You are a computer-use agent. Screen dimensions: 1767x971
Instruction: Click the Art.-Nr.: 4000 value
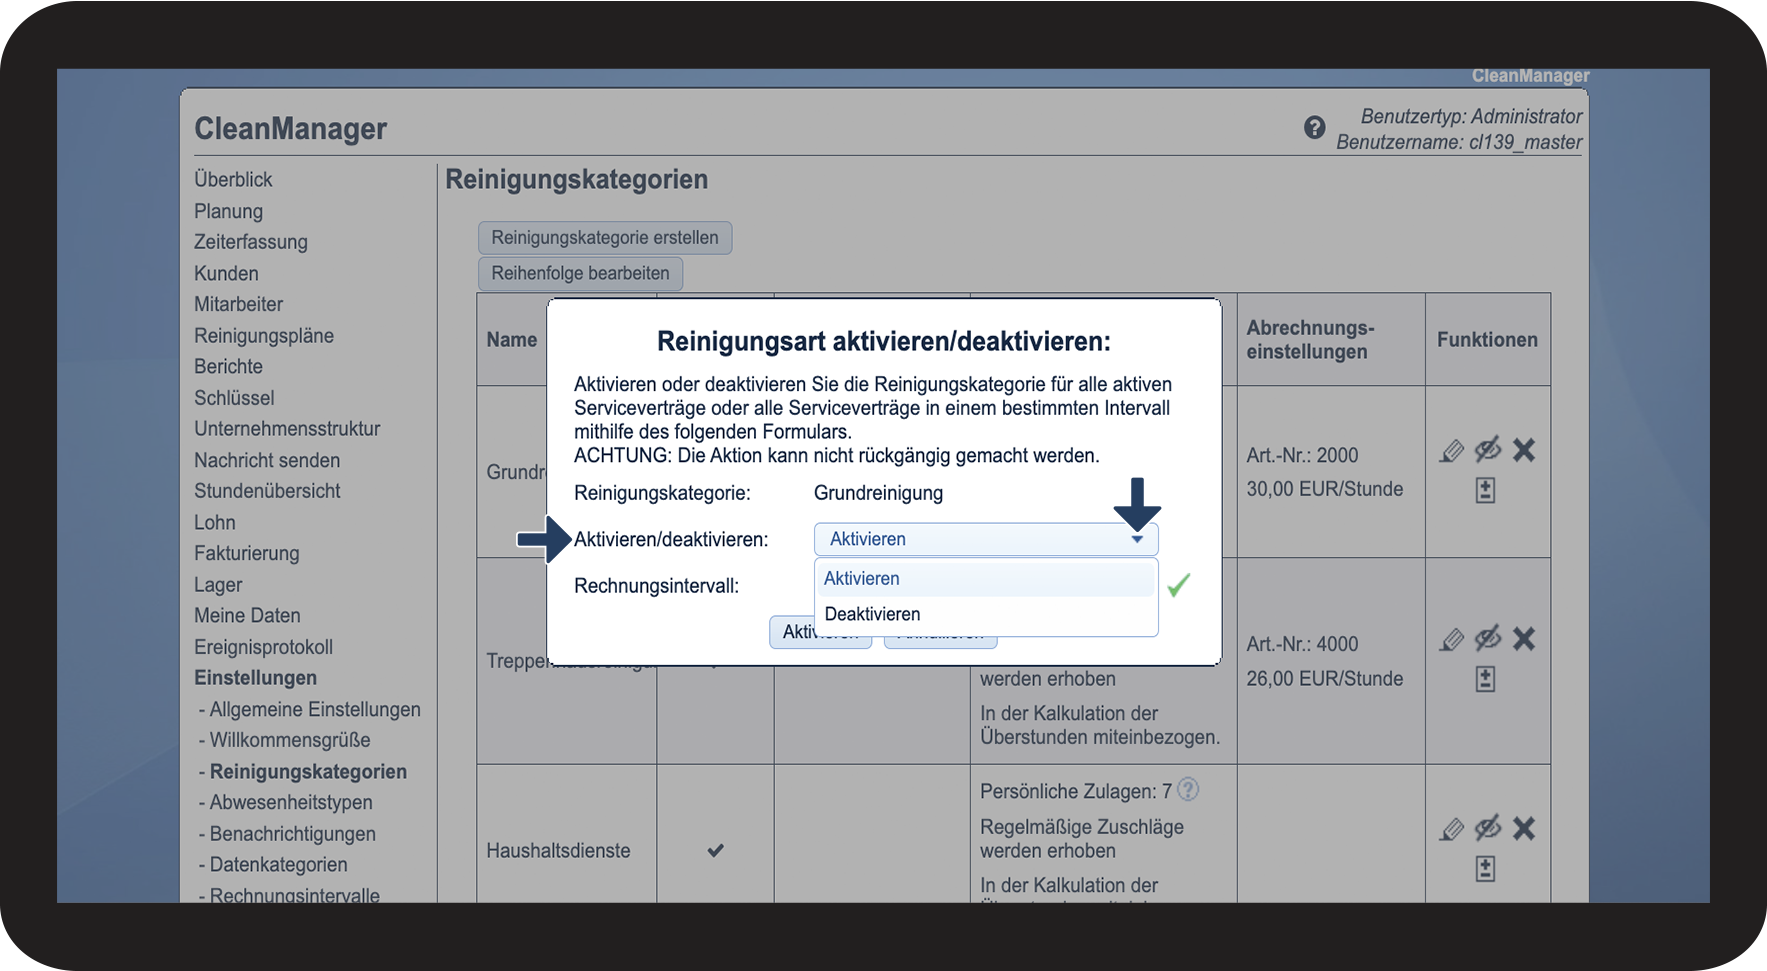pos(1302,644)
